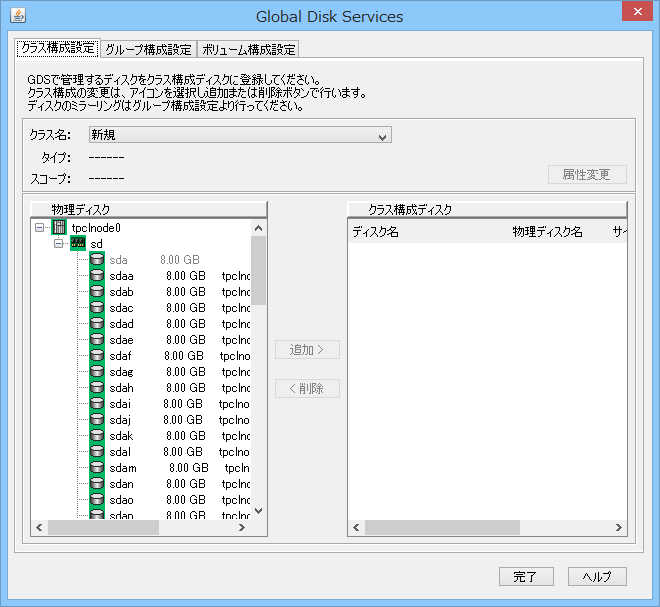Select the sdaa disk icon
The height and width of the screenshot is (607, 660).
click(x=97, y=275)
